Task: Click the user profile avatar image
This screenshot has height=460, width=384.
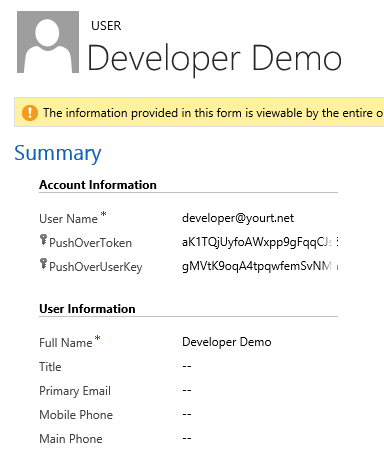Action: tap(48, 42)
